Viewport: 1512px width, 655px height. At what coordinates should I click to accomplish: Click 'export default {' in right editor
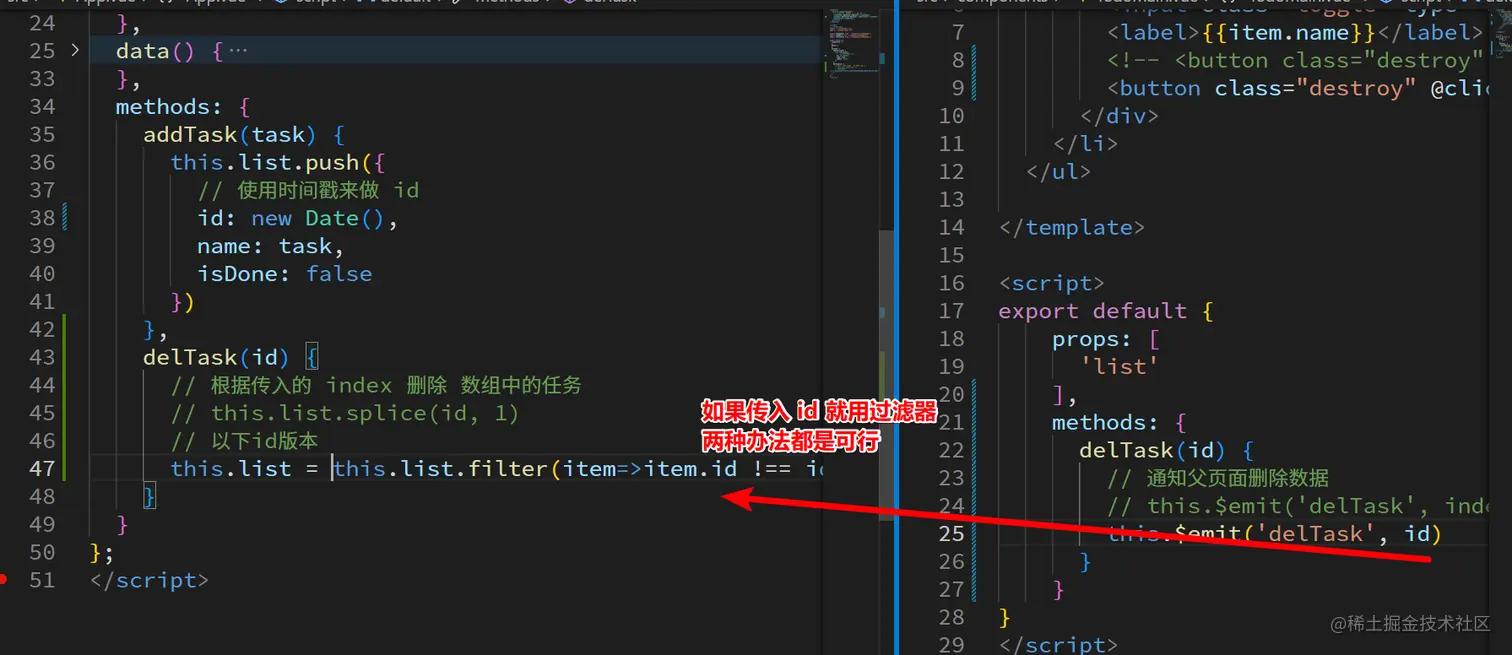pyautogui.click(x=1105, y=311)
